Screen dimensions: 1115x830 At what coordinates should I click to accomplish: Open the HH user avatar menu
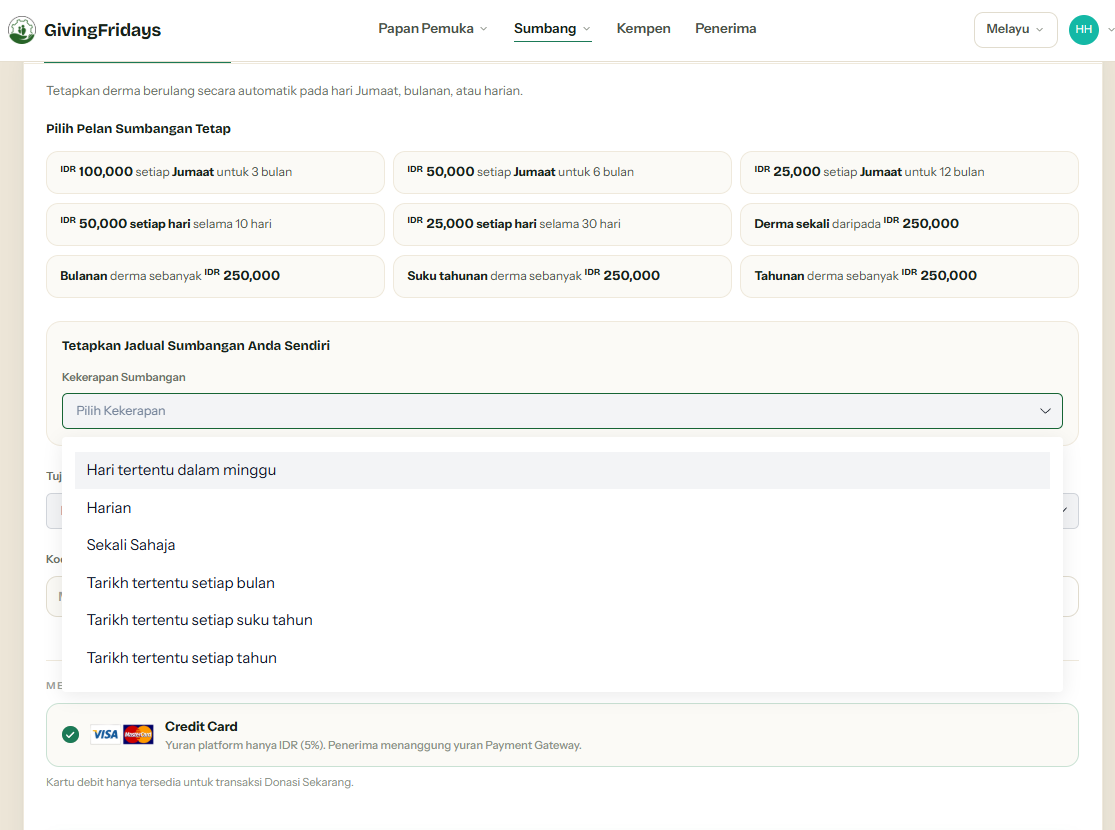pyautogui.click(x=1083, y=29)
